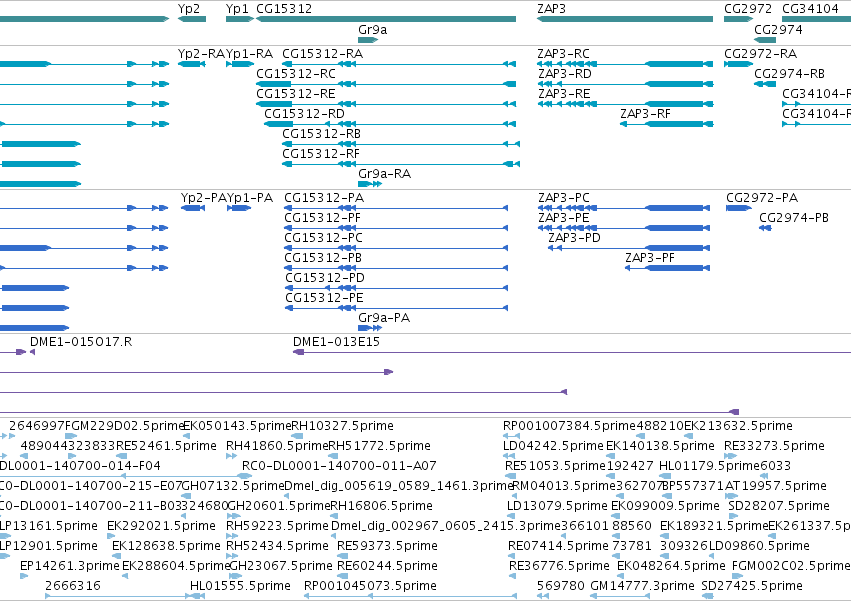Select RP001007384.5prime feature

[569, 426]
